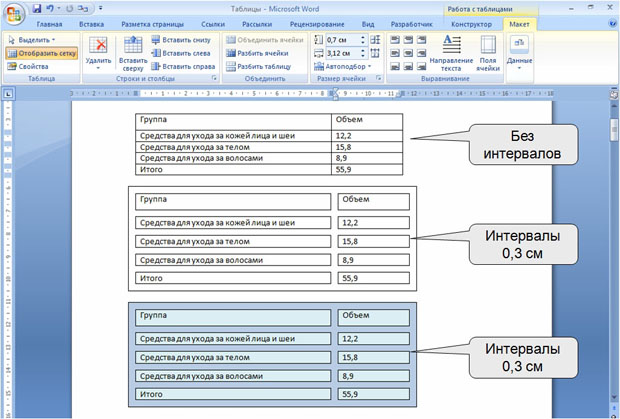Click the Office button in top-left corner

click(13, 11)
